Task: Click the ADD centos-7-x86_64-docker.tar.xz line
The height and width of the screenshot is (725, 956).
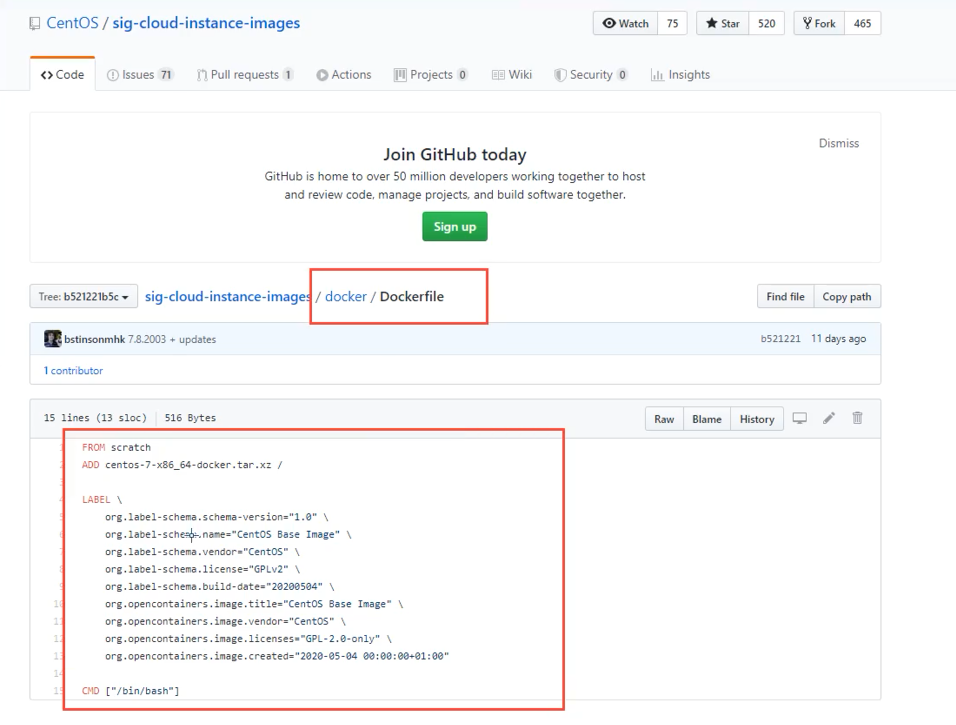Action: pos(182,465)
